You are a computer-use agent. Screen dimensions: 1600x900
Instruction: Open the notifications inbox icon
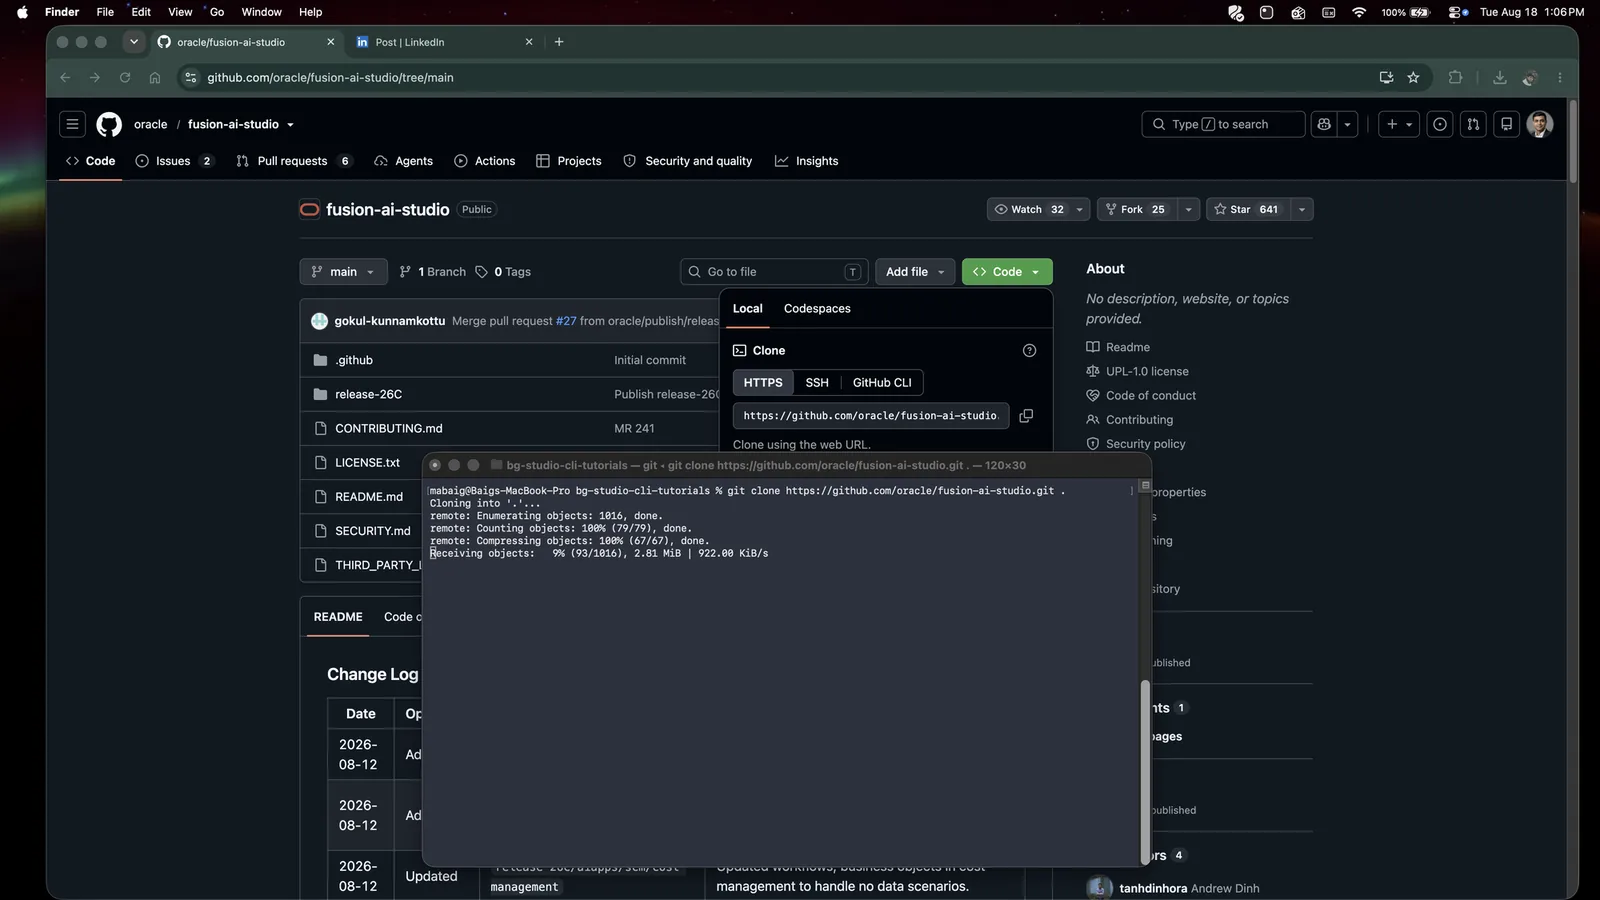pos(1507,124)
